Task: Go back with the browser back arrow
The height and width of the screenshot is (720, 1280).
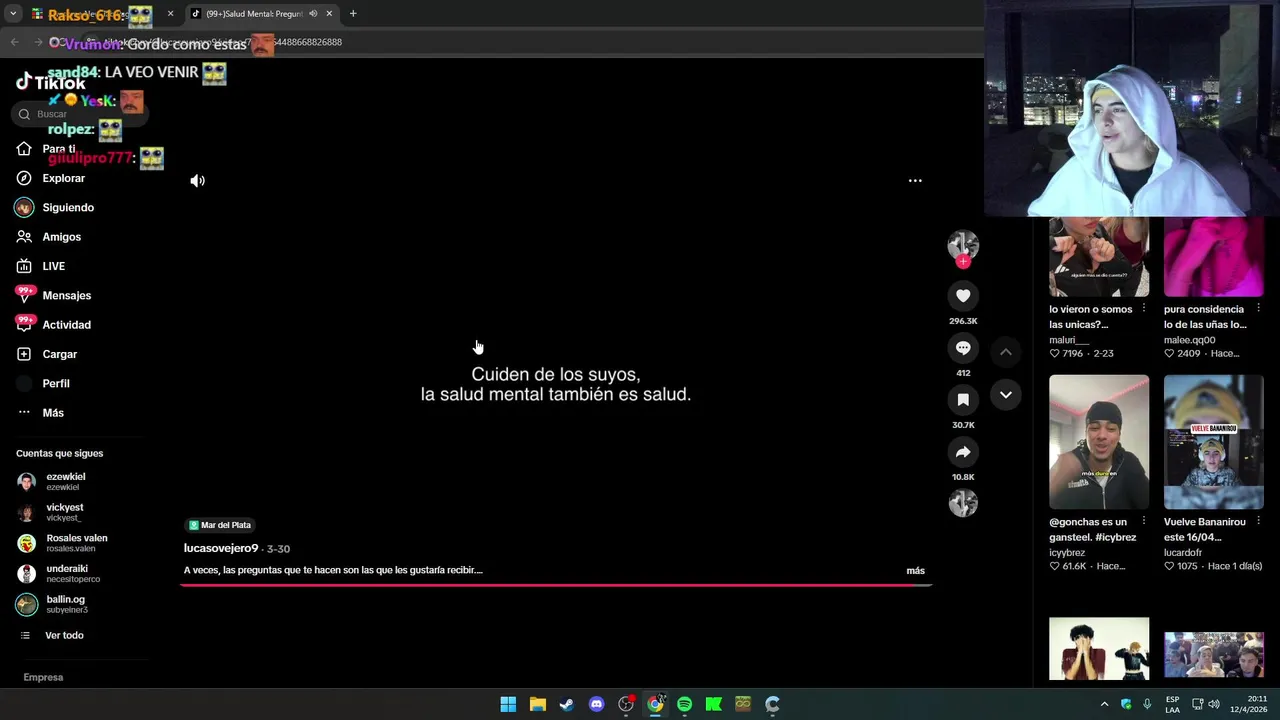Action: coord(15,42)
